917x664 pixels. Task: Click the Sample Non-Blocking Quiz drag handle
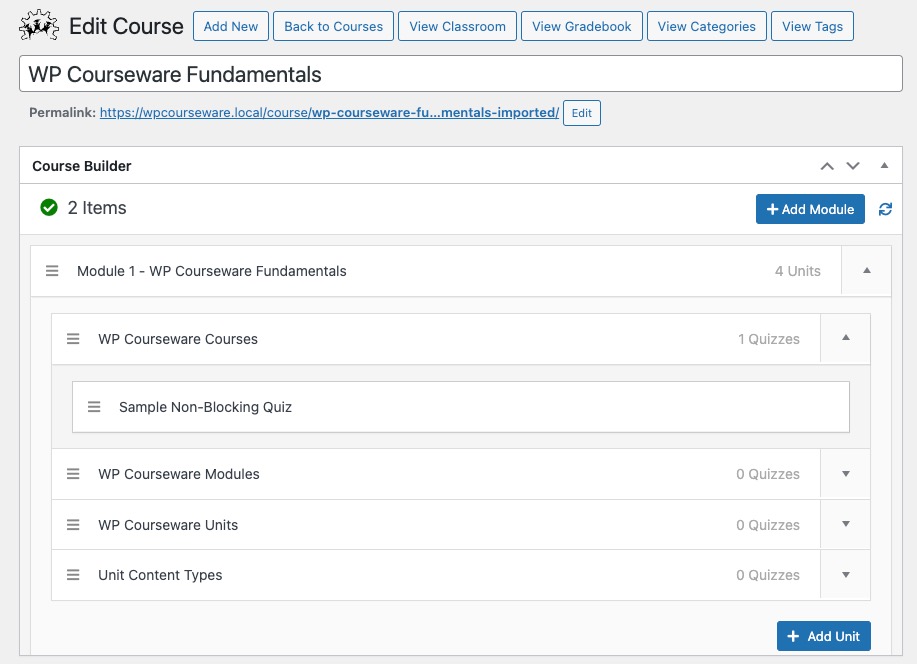pyautogui.click(x=94, y=406)
